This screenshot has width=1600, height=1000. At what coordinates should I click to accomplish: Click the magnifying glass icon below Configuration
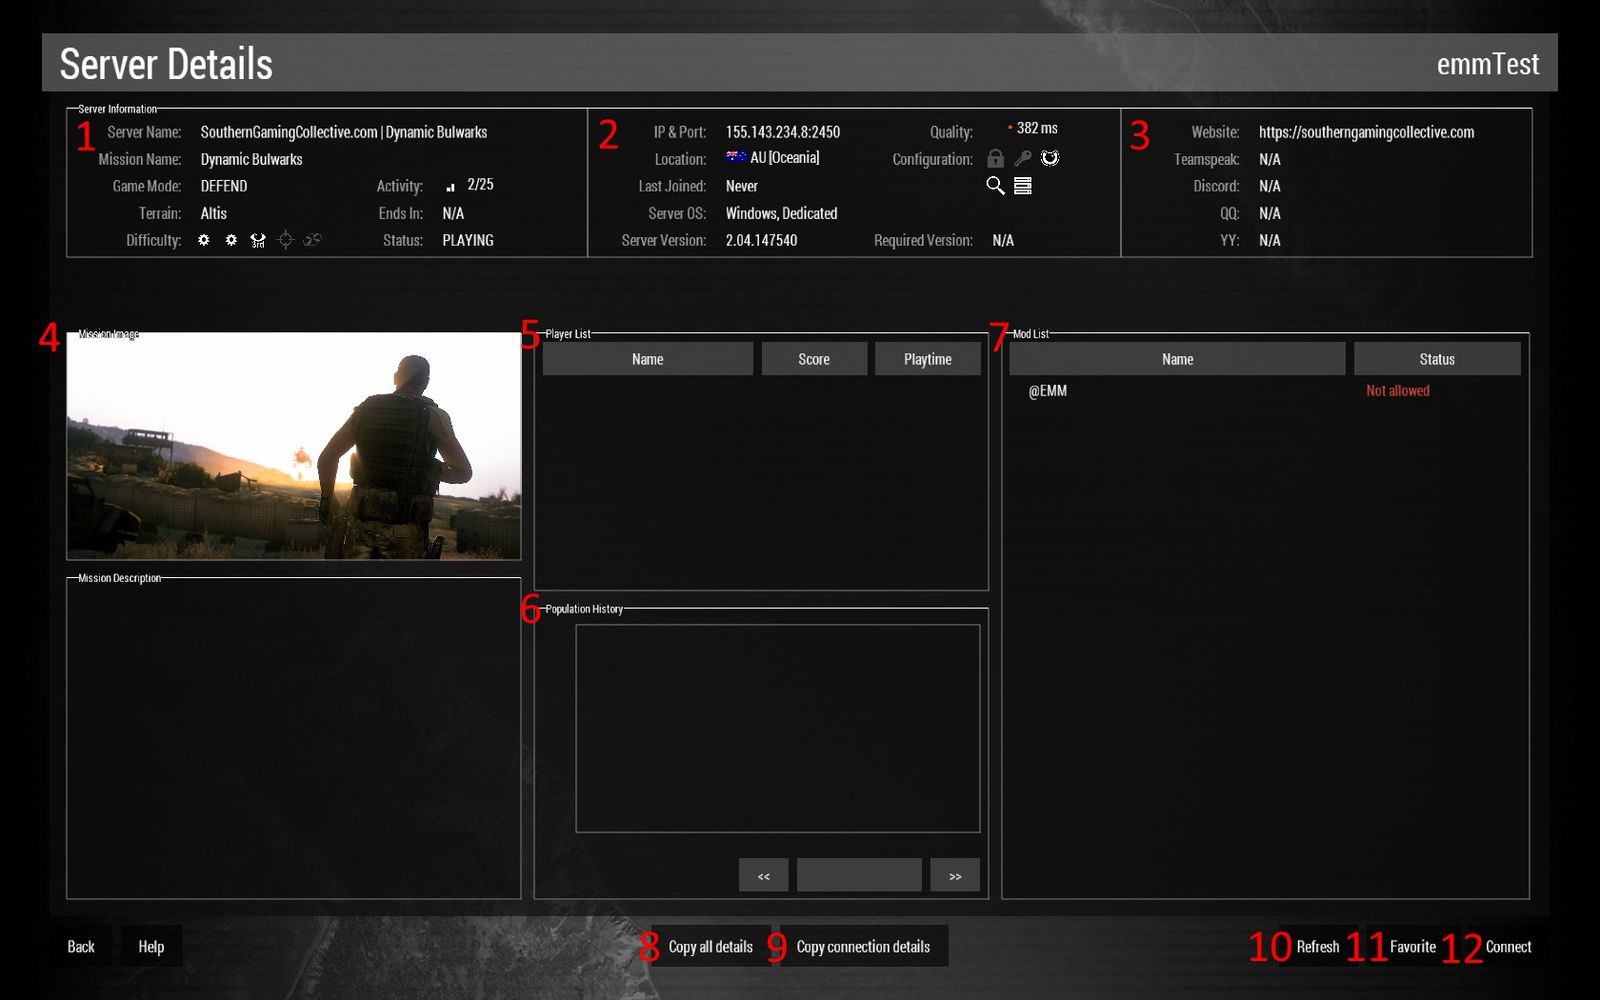pos(995,186)
